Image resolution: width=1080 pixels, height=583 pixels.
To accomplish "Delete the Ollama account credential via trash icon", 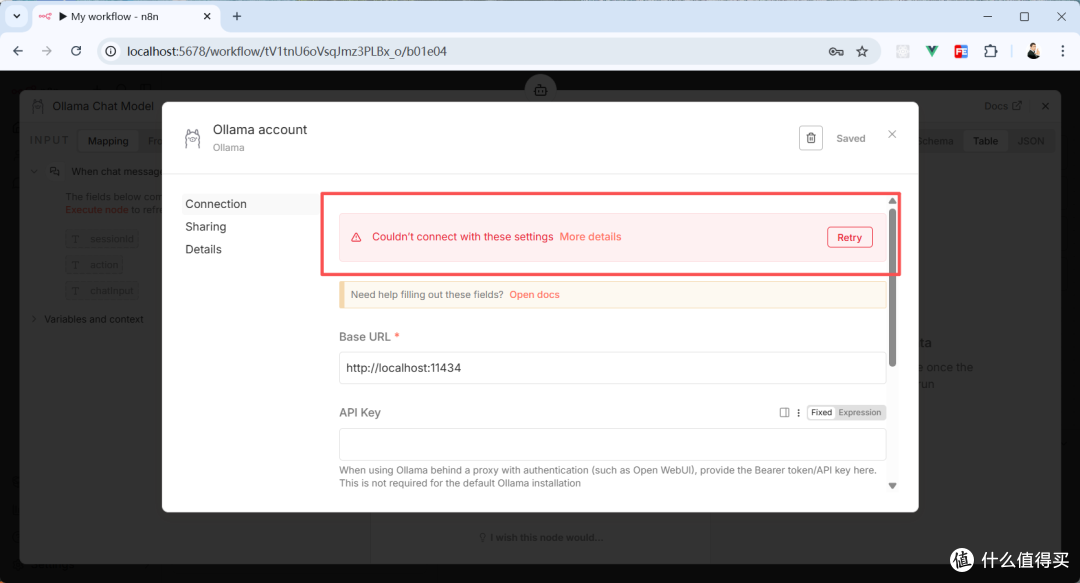I will (x=811, y=138).
